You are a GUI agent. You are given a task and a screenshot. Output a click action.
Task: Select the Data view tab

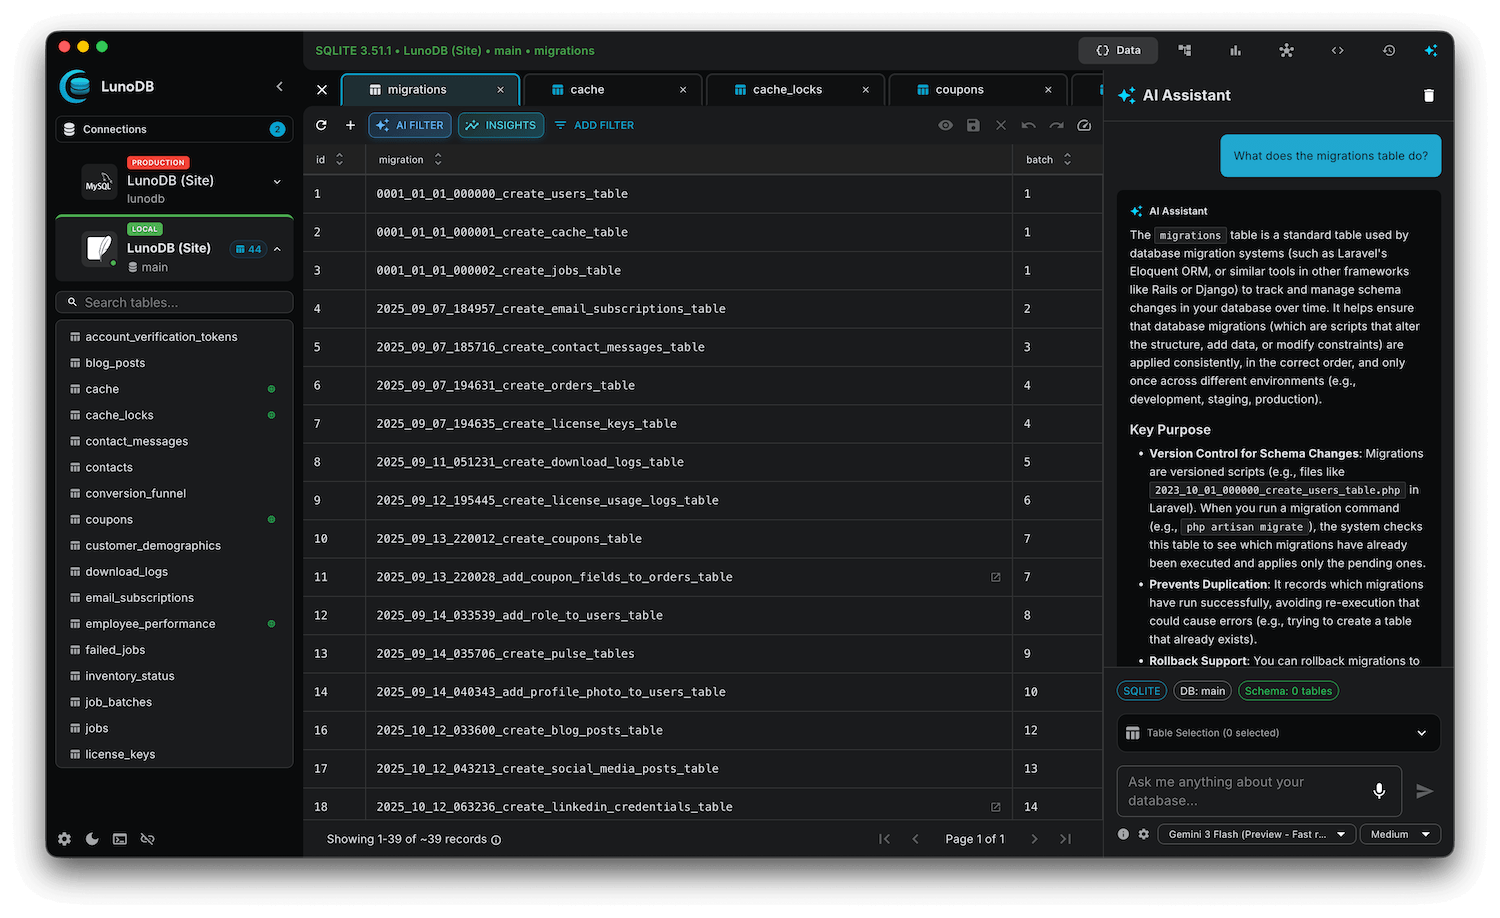click(x=1118, y=50)
